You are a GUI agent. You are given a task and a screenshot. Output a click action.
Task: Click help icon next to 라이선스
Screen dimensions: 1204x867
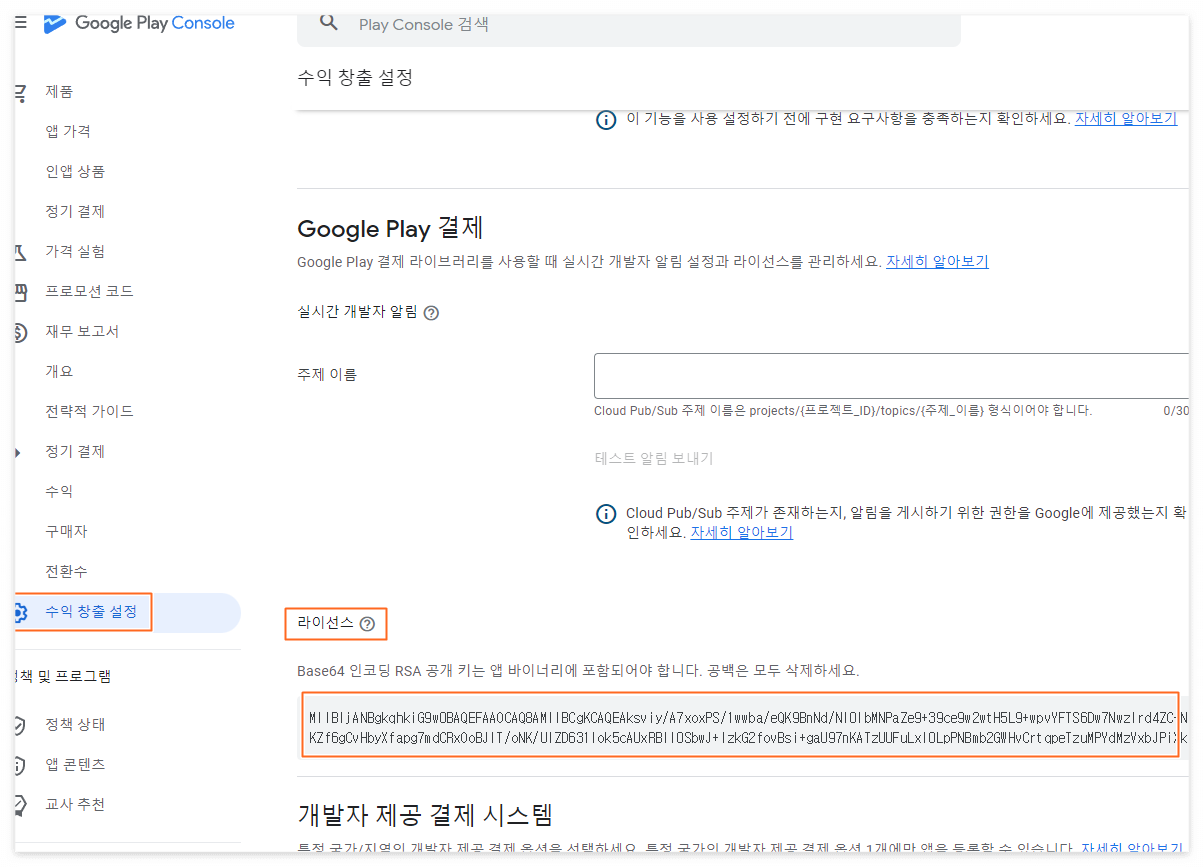point(367,624)
